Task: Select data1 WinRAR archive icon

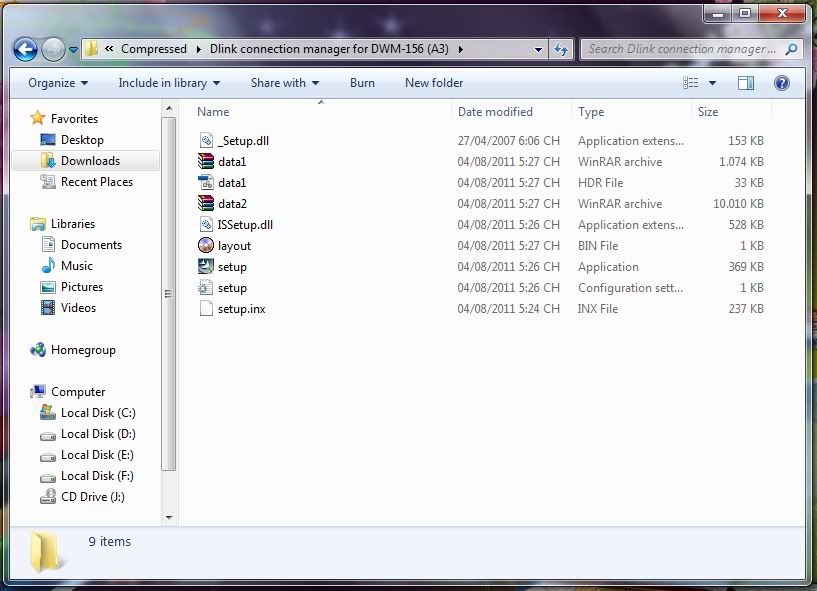Action: pyautogui.click(x=206, y=162)
